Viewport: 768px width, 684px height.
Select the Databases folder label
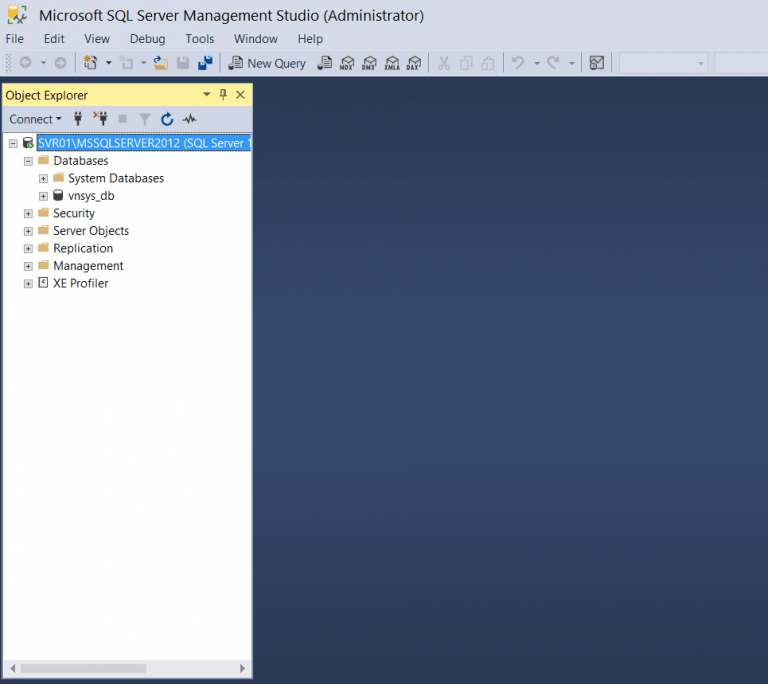tap(81, 161)
